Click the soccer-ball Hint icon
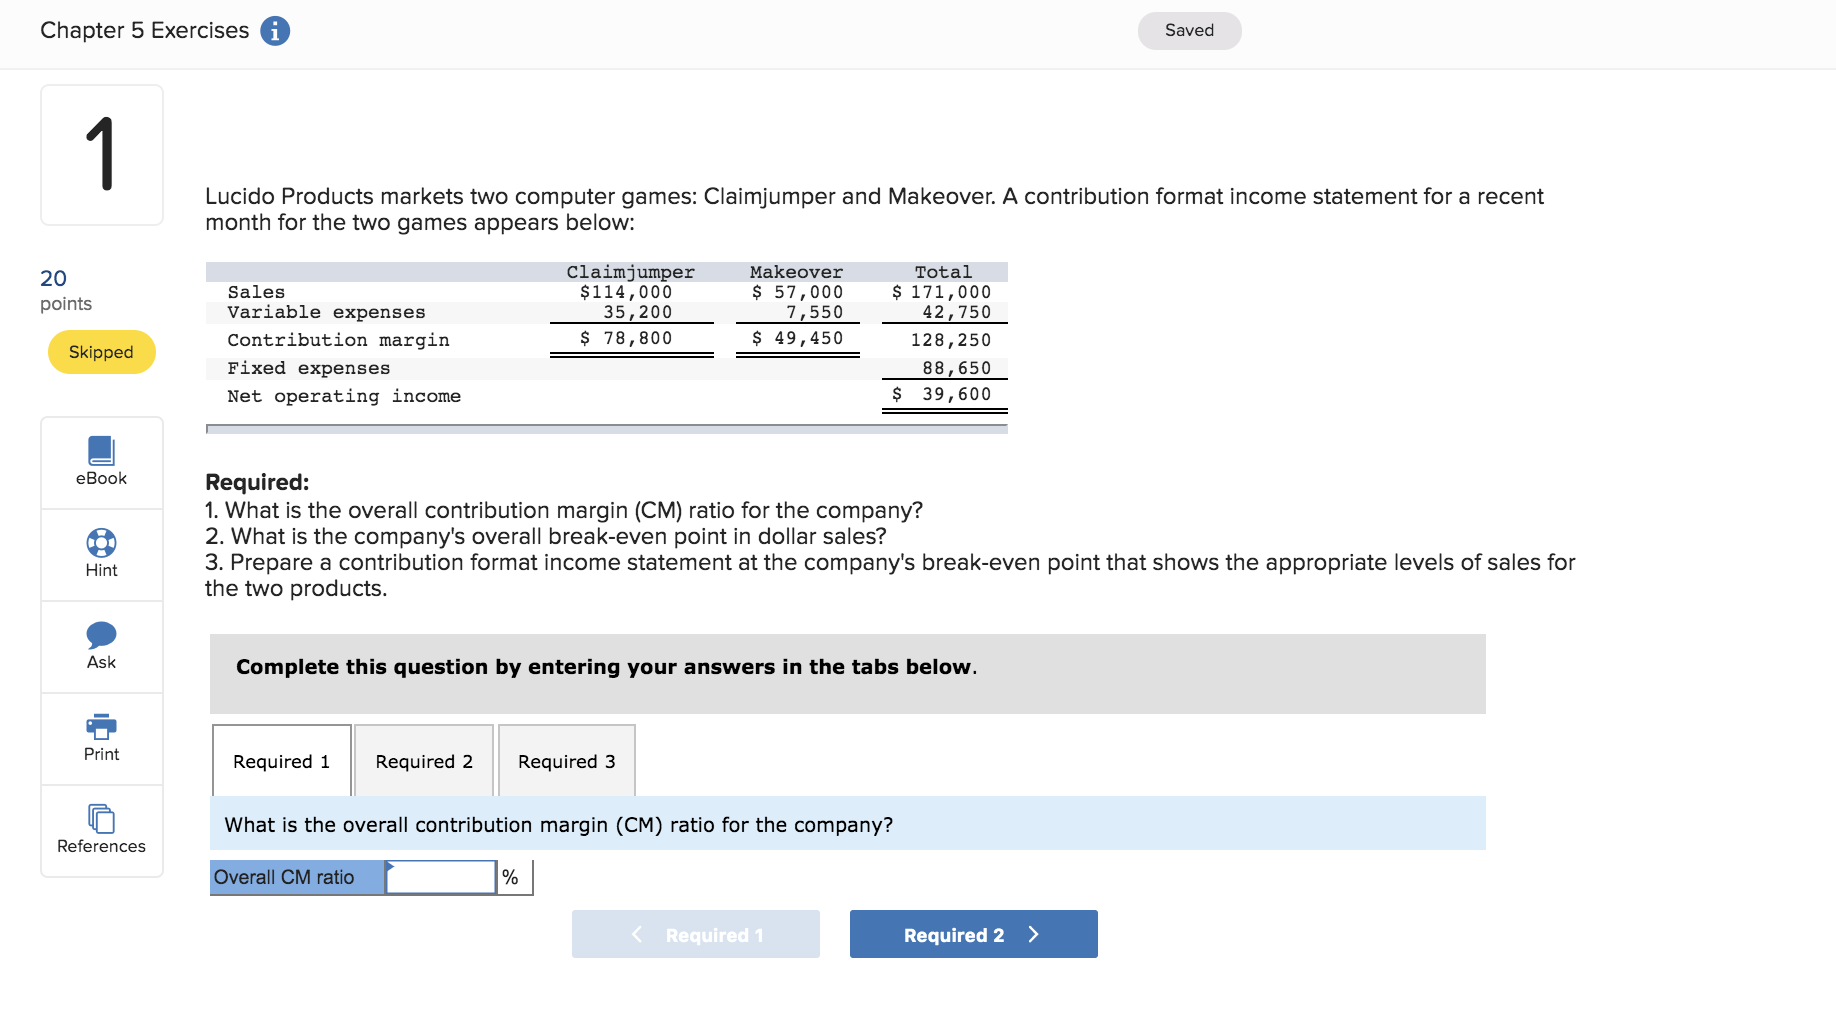 click(x=100, y=544)
